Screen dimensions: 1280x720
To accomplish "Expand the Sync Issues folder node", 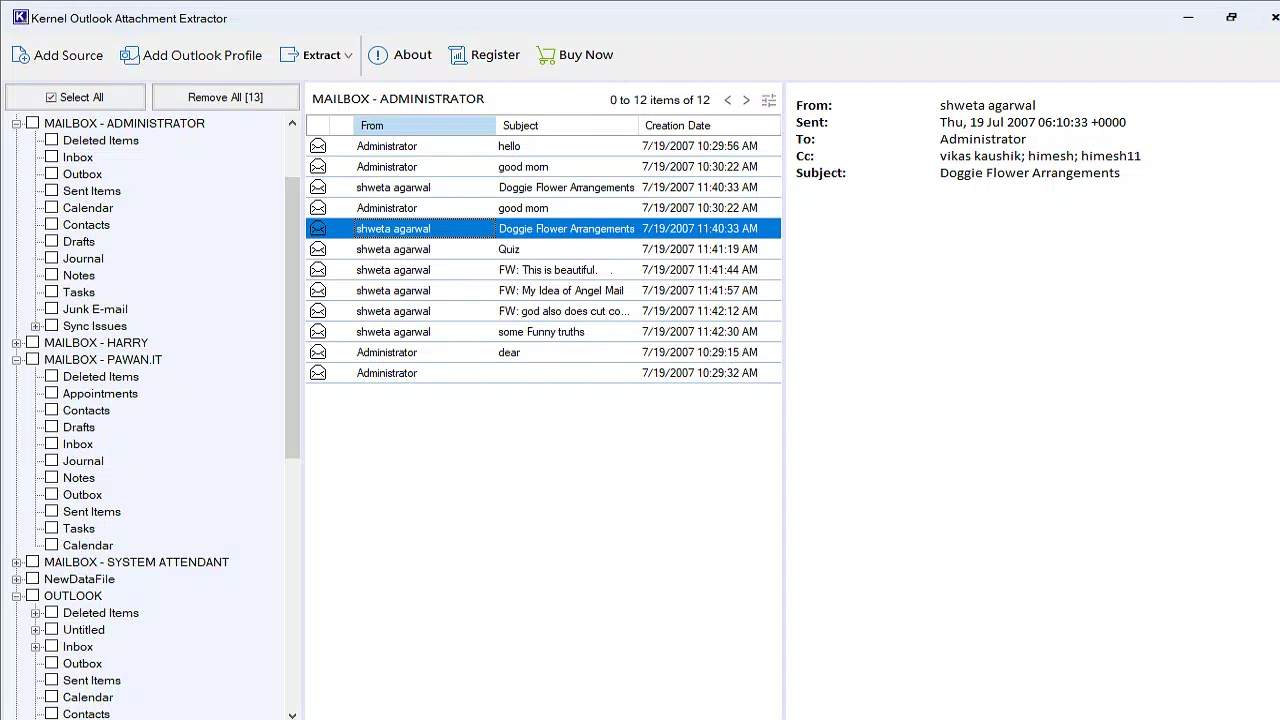I will (36, 326).
